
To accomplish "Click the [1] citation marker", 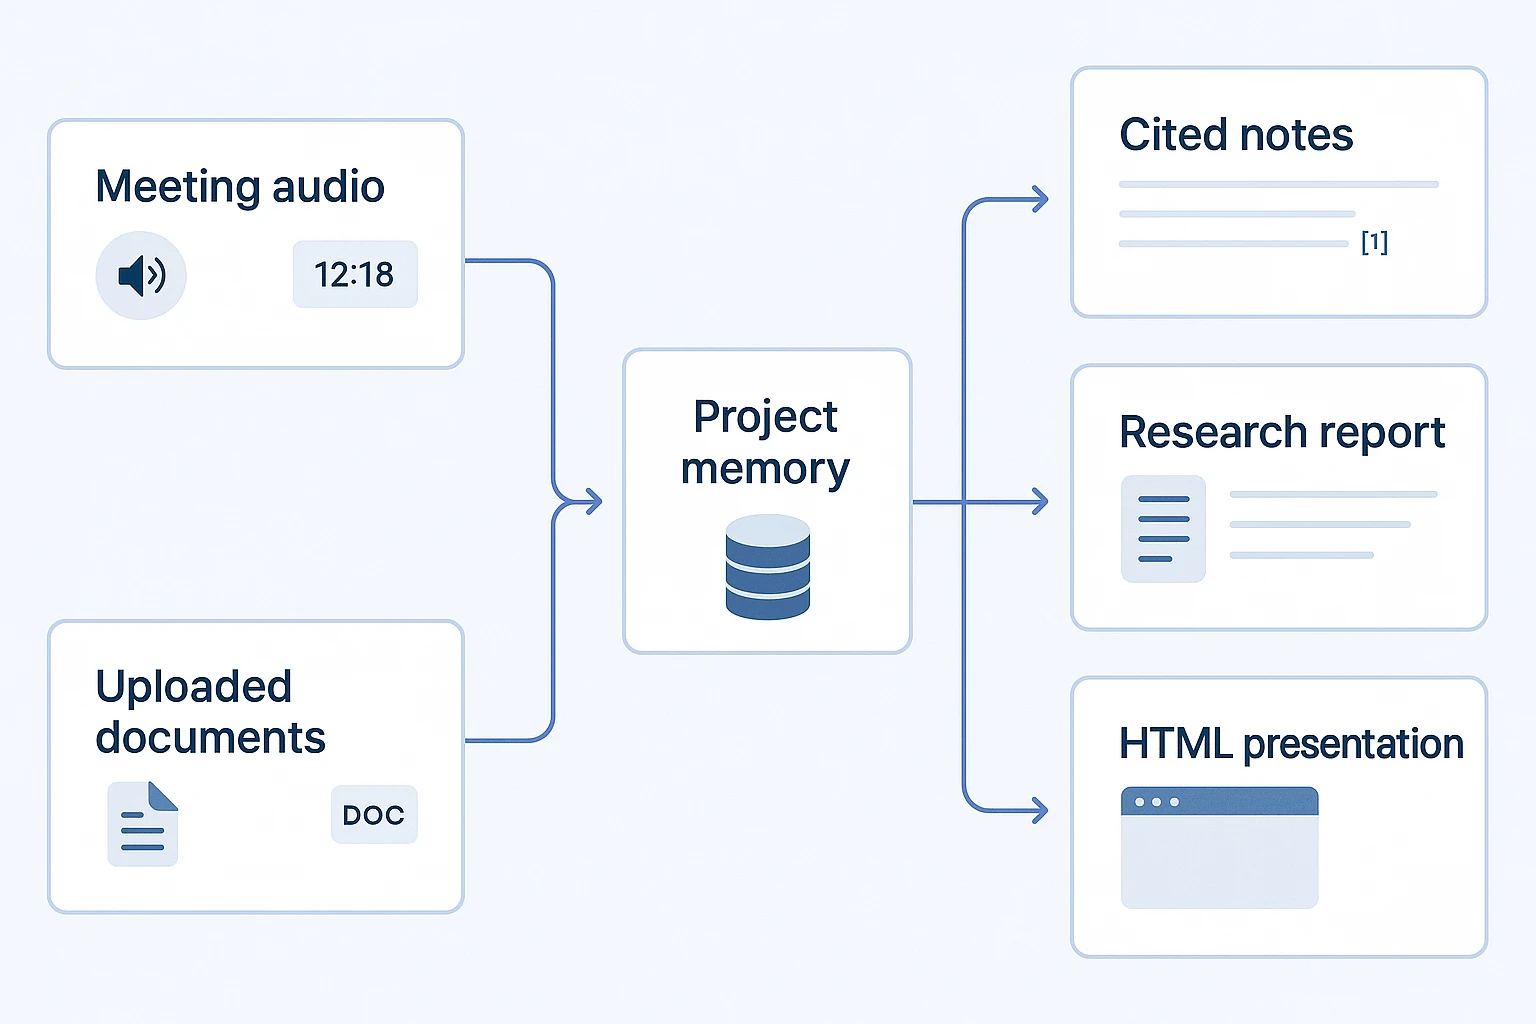I will [x=1375, y=242].
